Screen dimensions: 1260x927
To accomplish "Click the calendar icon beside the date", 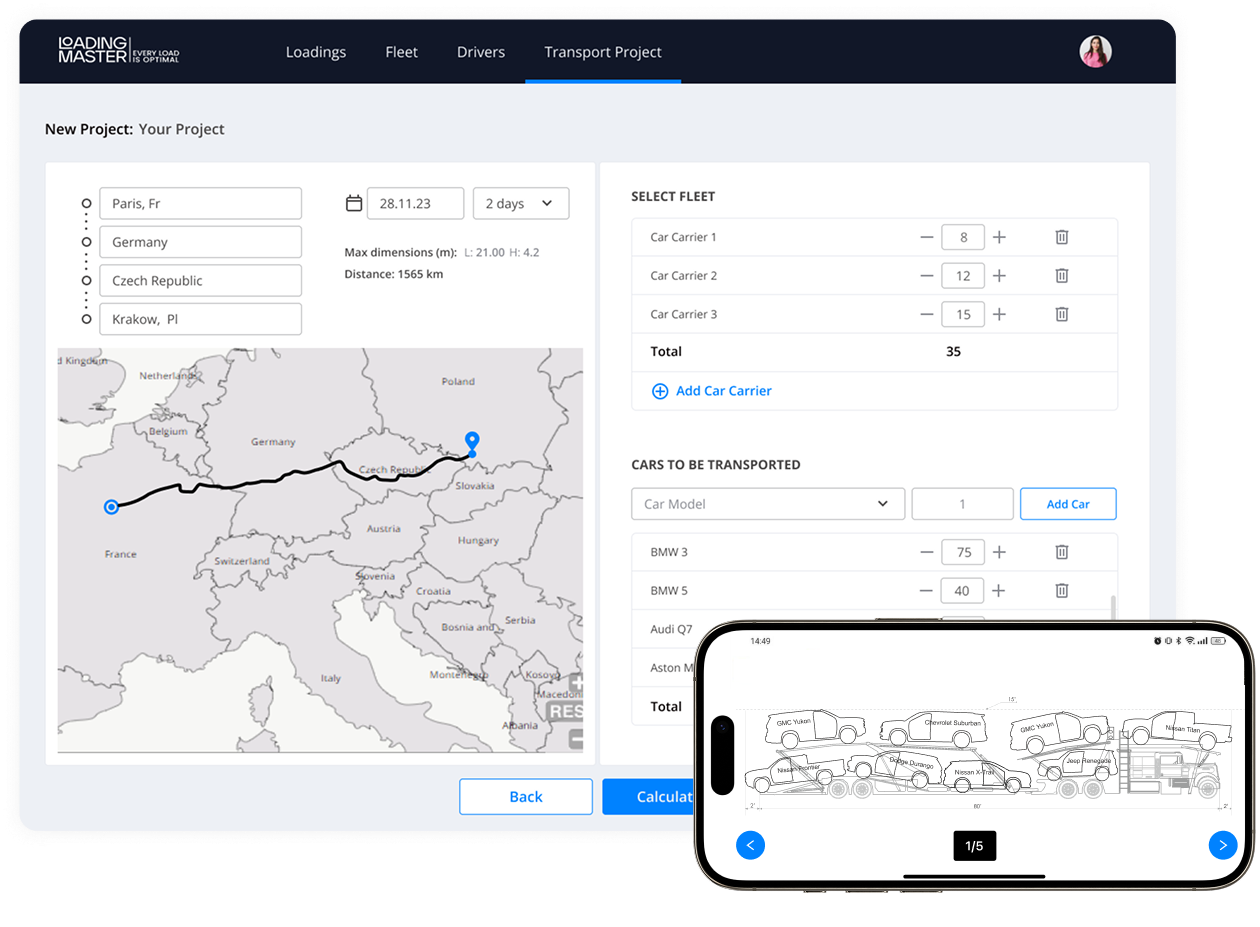I will (x=353, y=203).
